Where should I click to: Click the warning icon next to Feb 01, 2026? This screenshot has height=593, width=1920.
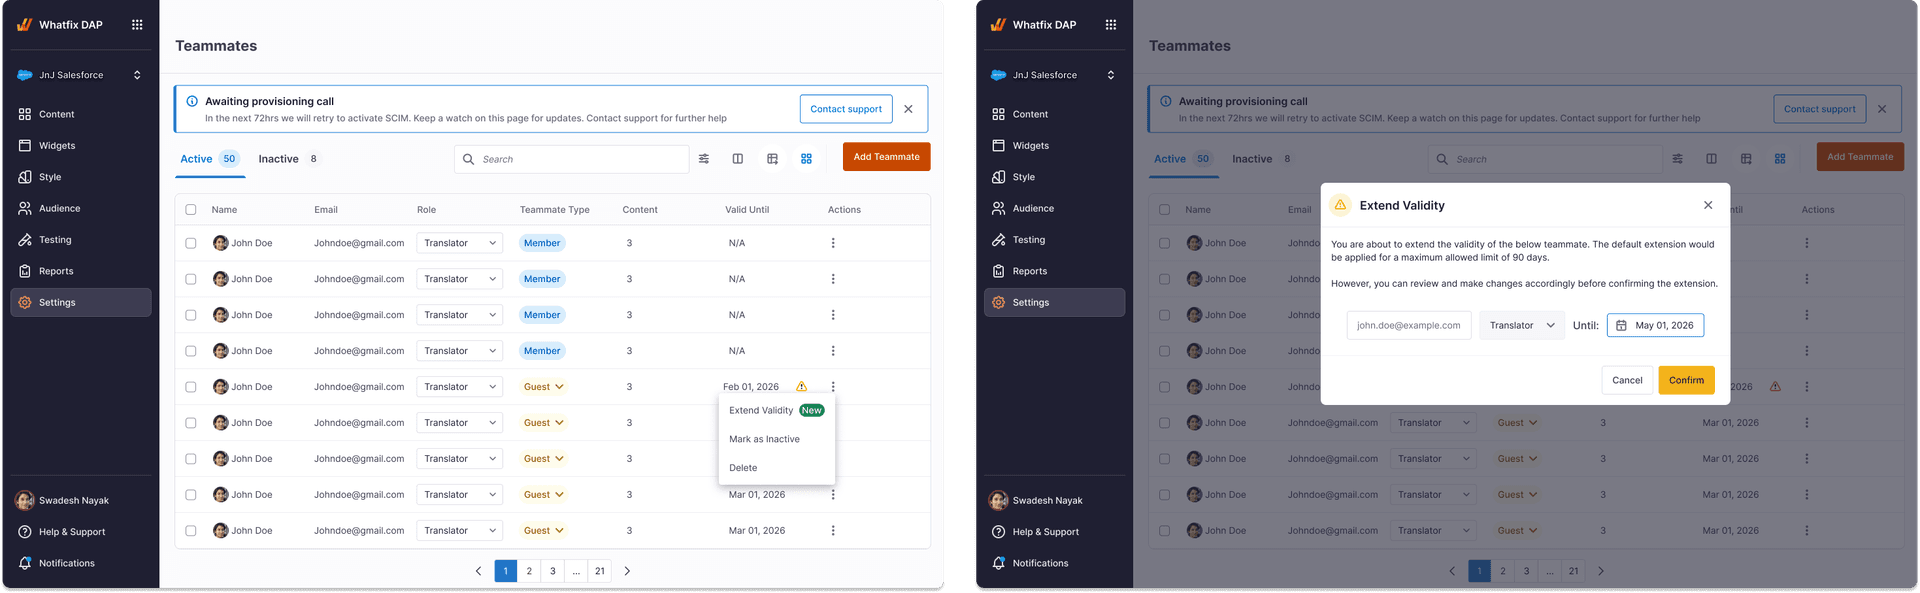pyautogui.click(x=801, y=387)
